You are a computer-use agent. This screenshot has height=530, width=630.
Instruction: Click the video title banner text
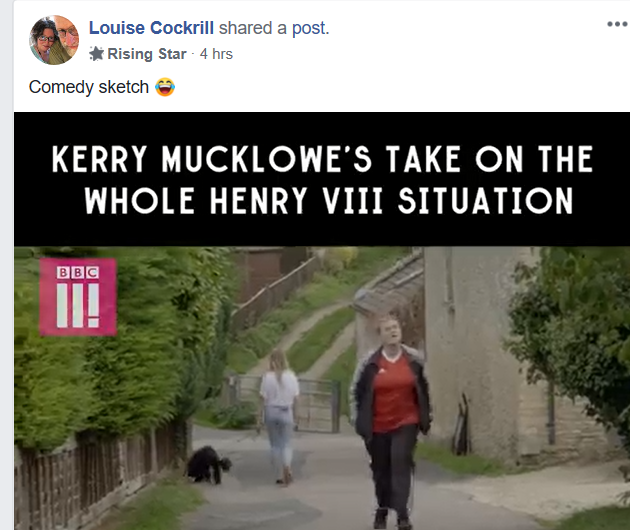point(322,179)
